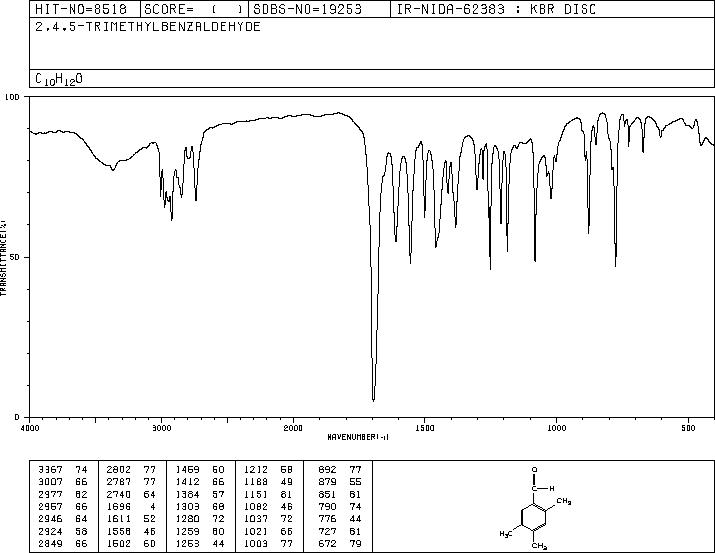
Task: Select the SCORE= ( ) header field
Action: [x=194, y=9]
